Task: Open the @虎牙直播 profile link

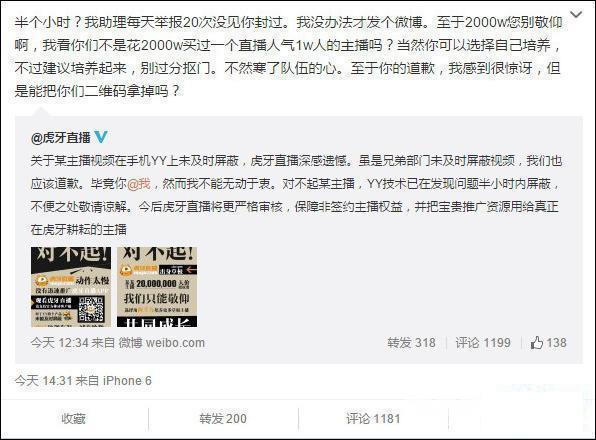Action: coord(61,138)
